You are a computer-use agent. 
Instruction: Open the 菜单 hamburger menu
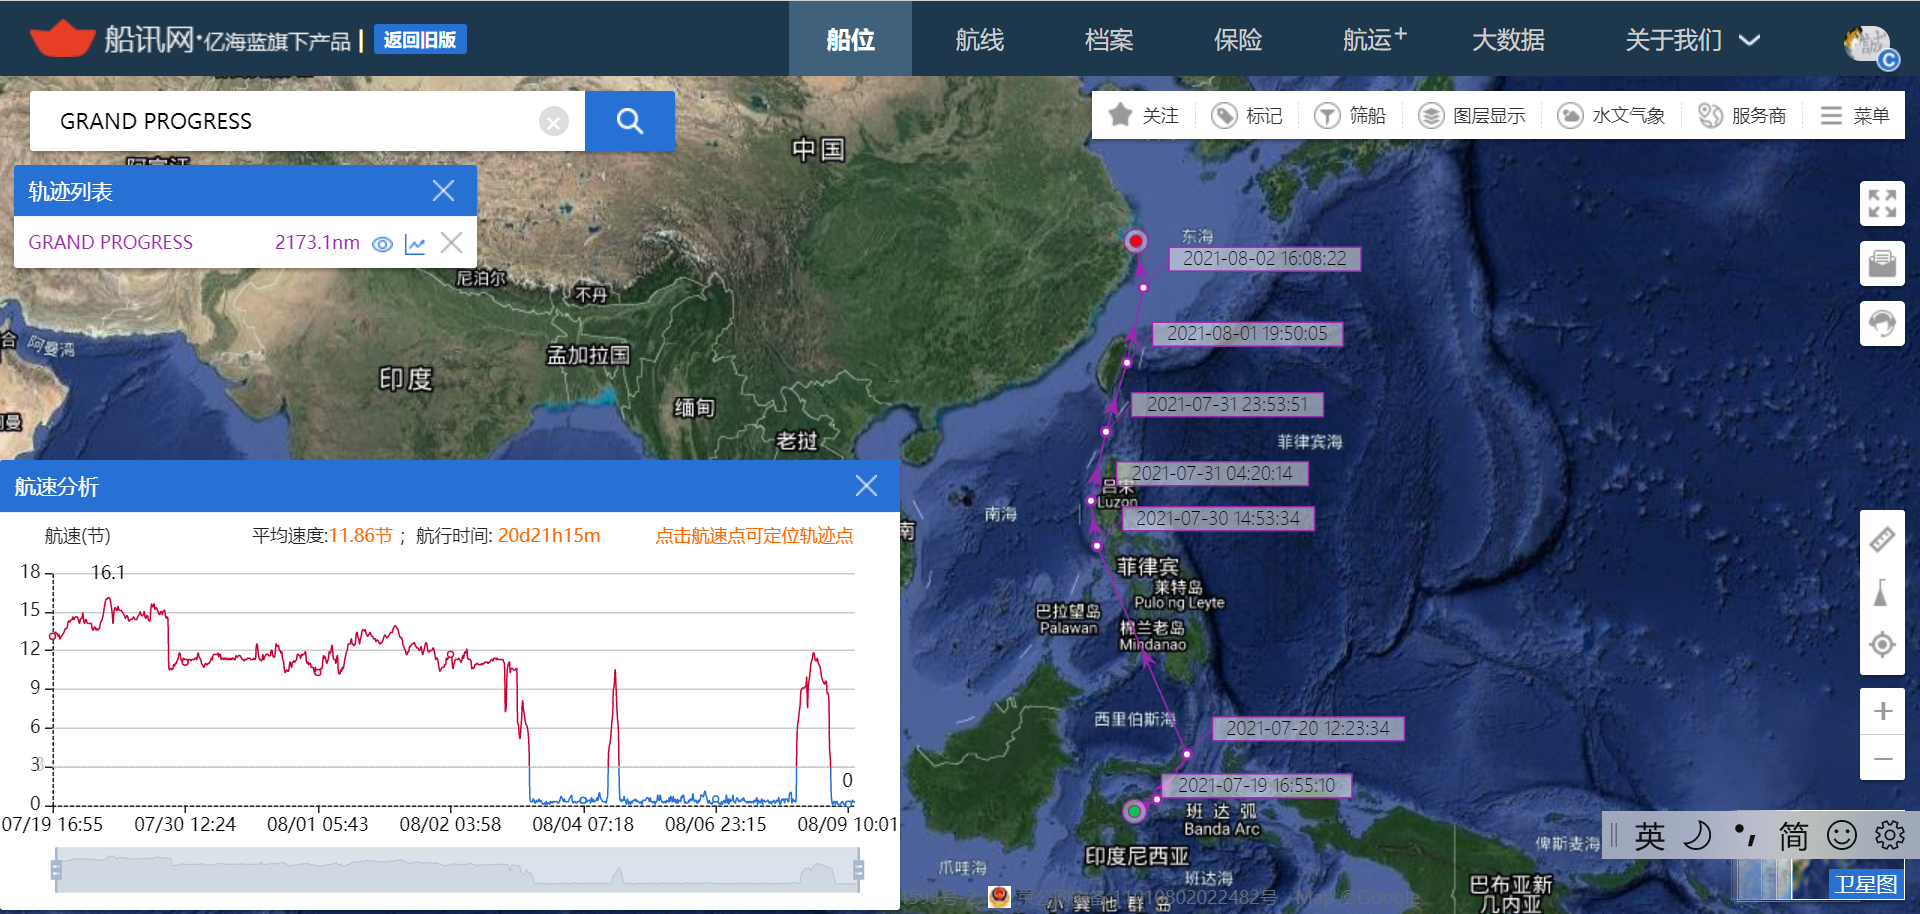coord(1855,116)
